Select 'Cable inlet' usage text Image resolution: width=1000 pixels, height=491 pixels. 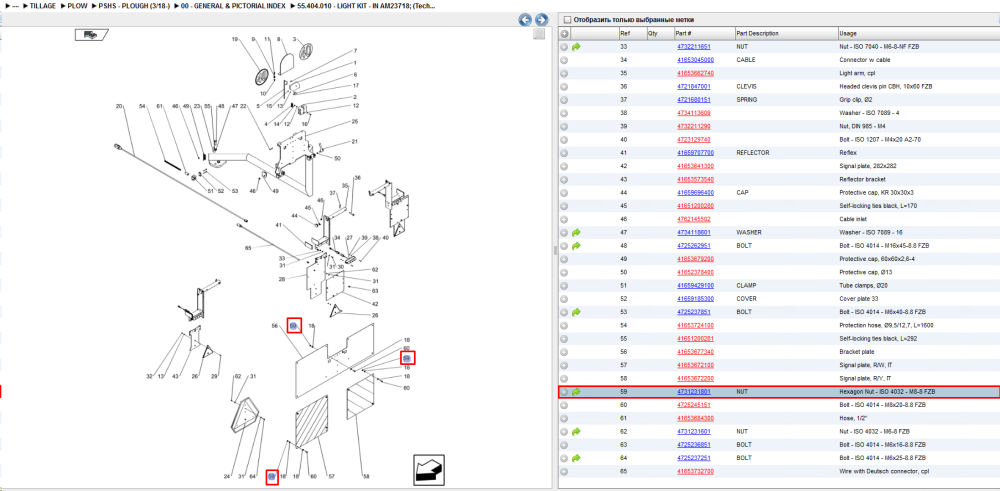point(854,219)
